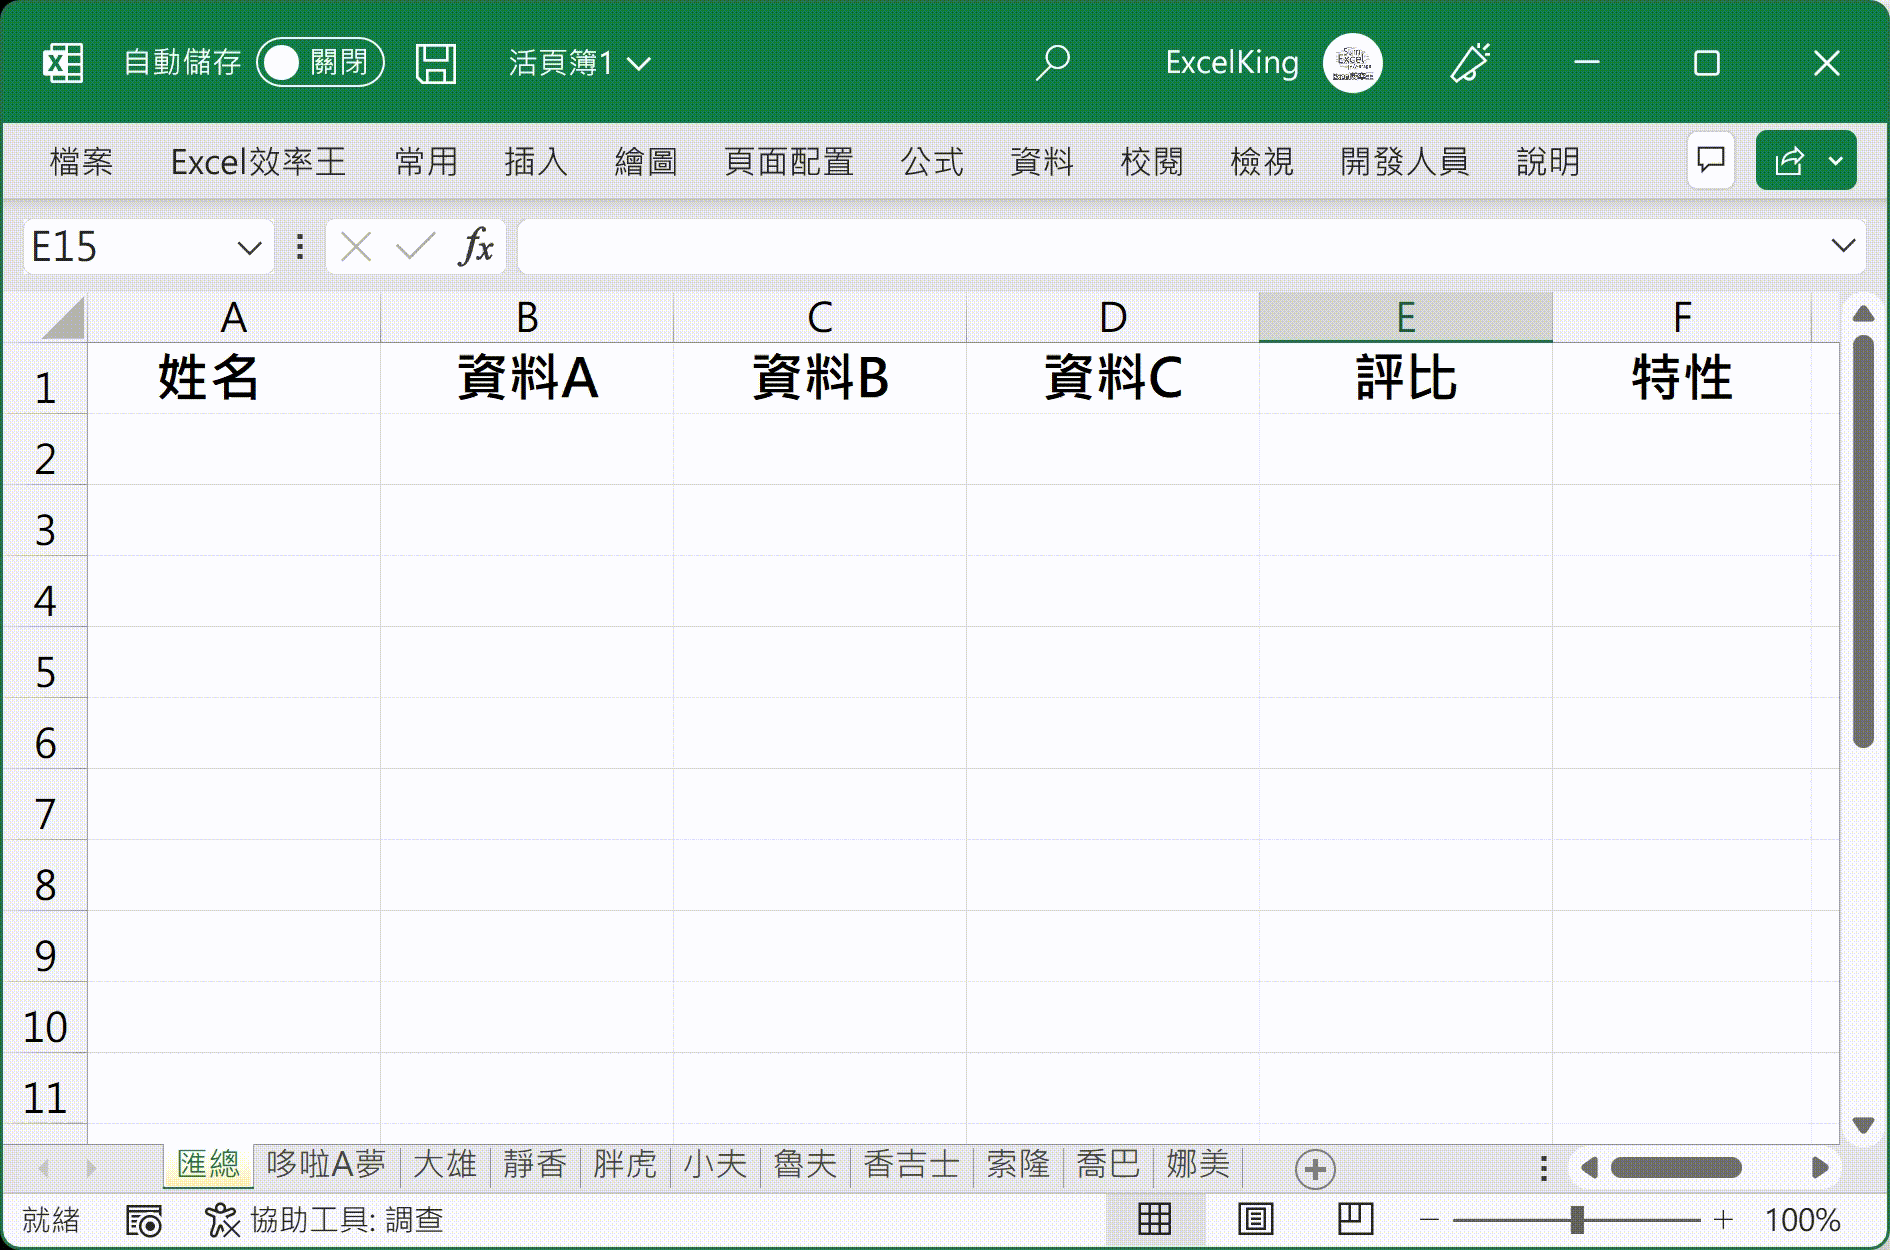
Task: Switch to Page Layout view icon
Action: (1255, 1219)
